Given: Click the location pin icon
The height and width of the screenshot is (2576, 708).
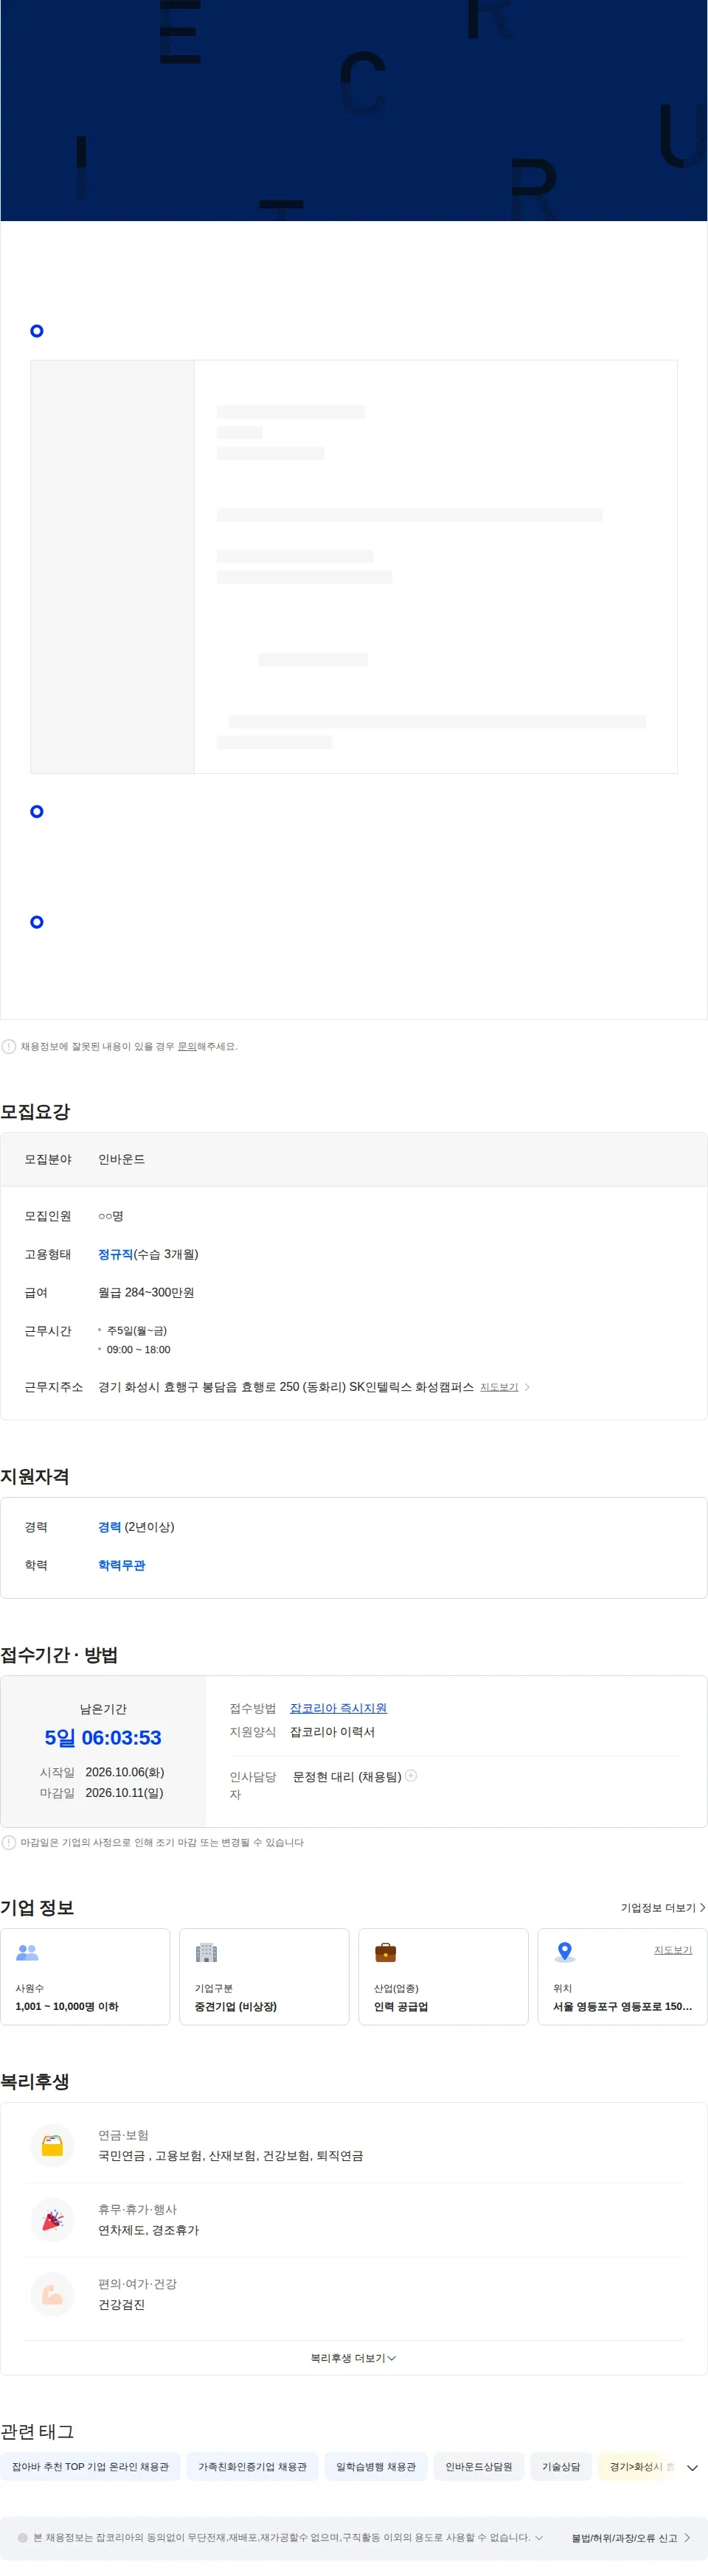Looking at the screenshot, I should click(x=564, y=1952).
